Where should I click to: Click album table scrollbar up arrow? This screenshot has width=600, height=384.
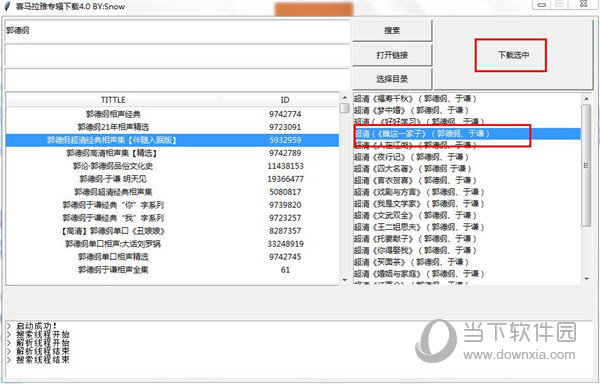point(345,98)
